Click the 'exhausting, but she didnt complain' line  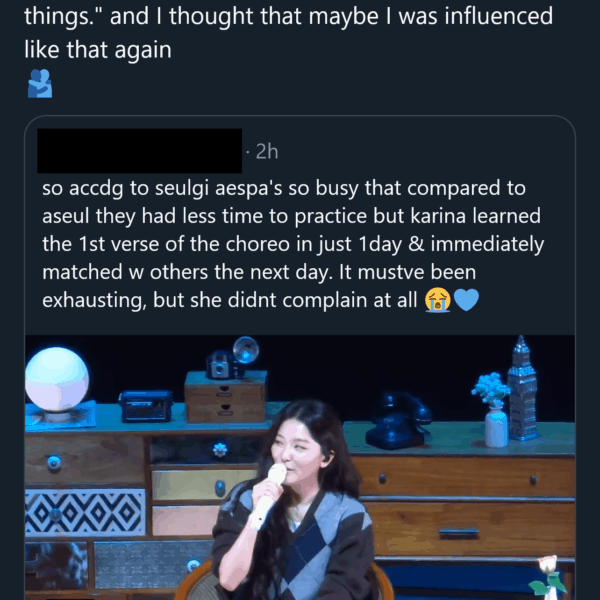coord(230,299)
